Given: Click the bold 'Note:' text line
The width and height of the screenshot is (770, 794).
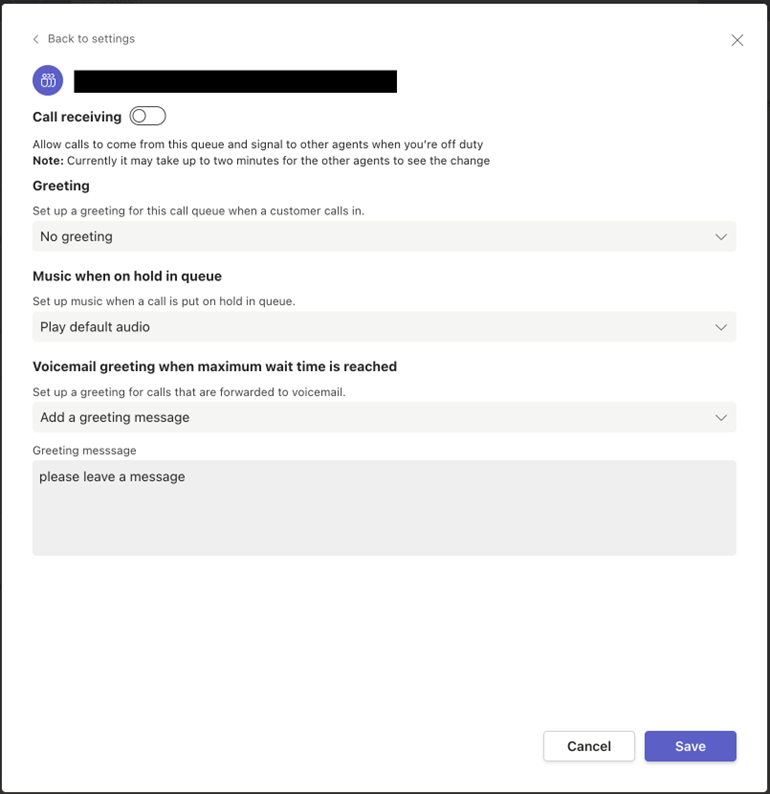Looking at the screenshot, I should tap(261, 161).
